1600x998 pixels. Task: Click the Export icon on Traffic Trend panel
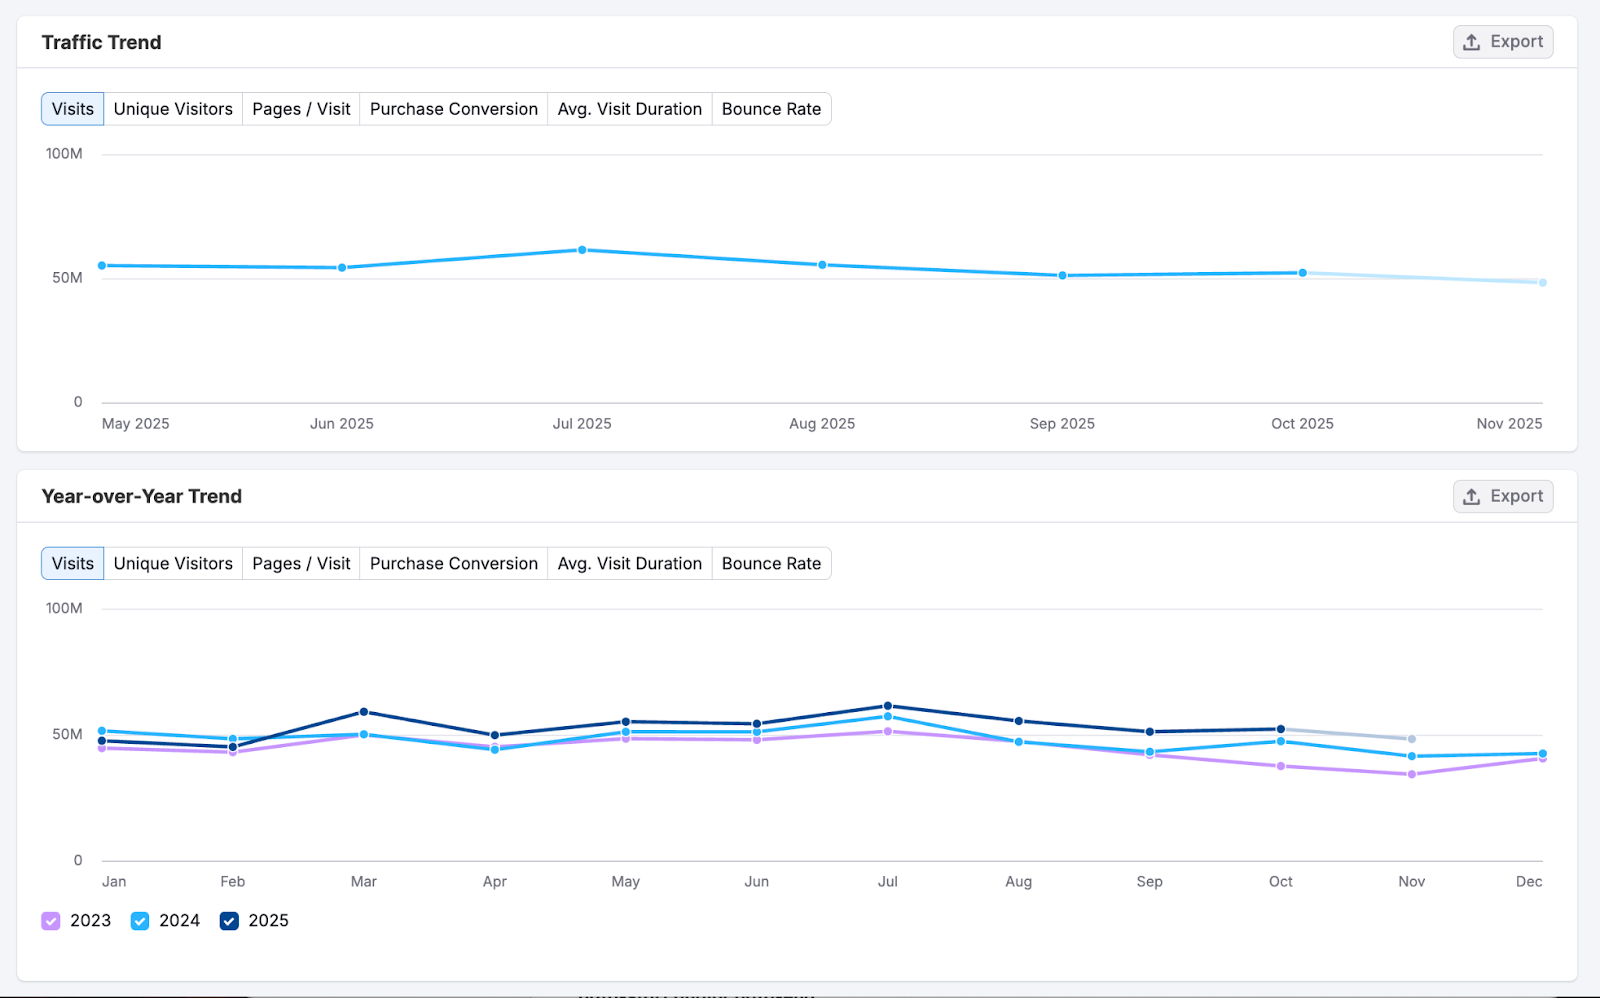tap(1471, 41)
